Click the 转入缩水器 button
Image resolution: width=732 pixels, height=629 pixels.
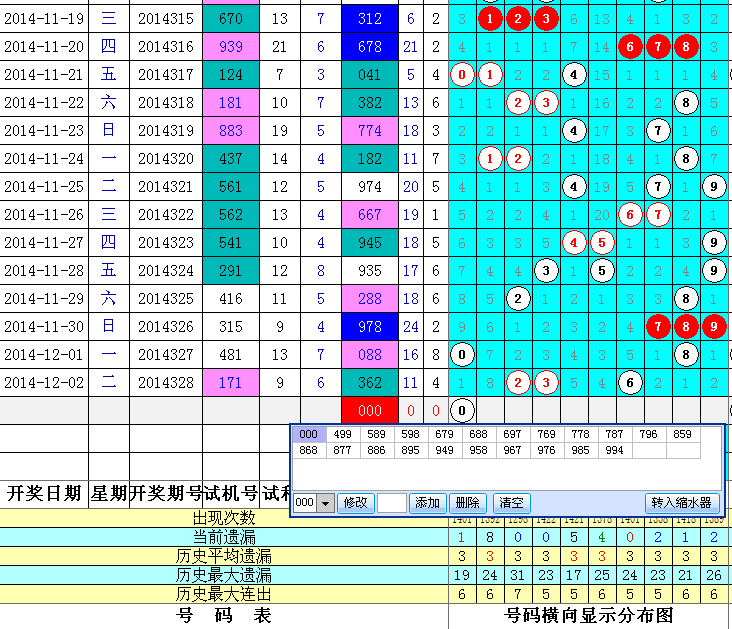pos(681,503)
